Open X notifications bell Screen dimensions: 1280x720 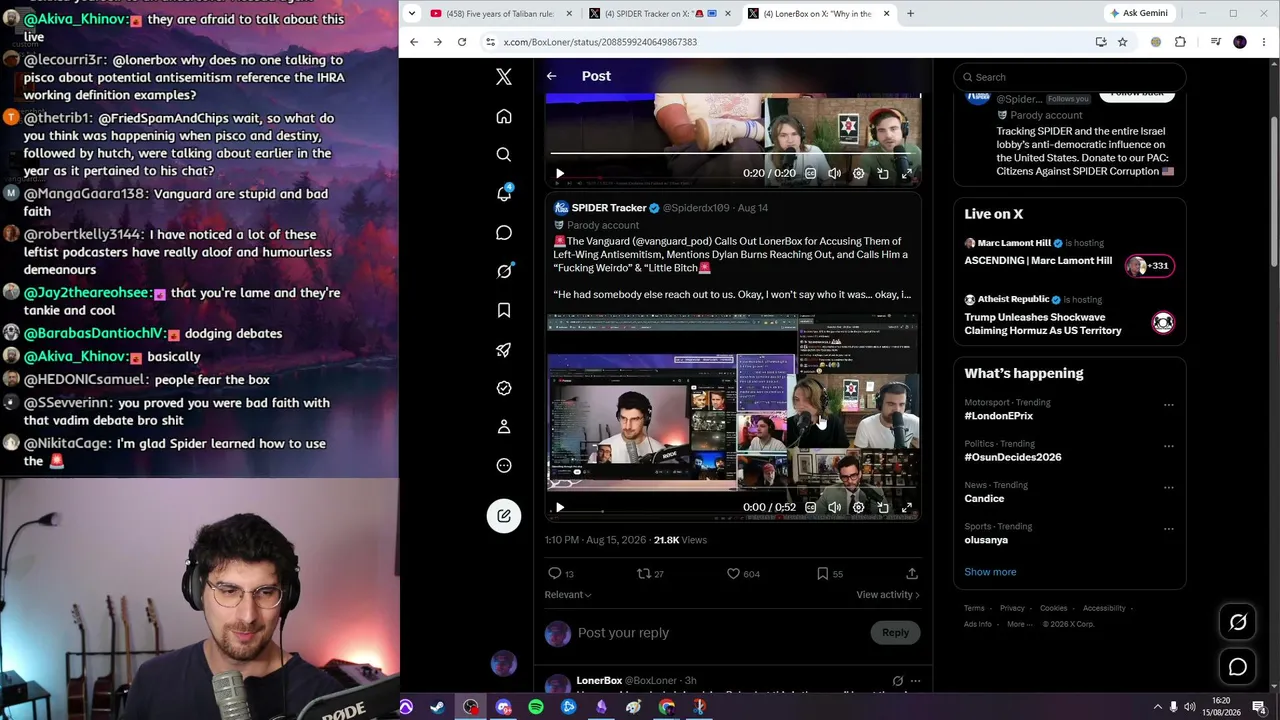pos(504,193)
